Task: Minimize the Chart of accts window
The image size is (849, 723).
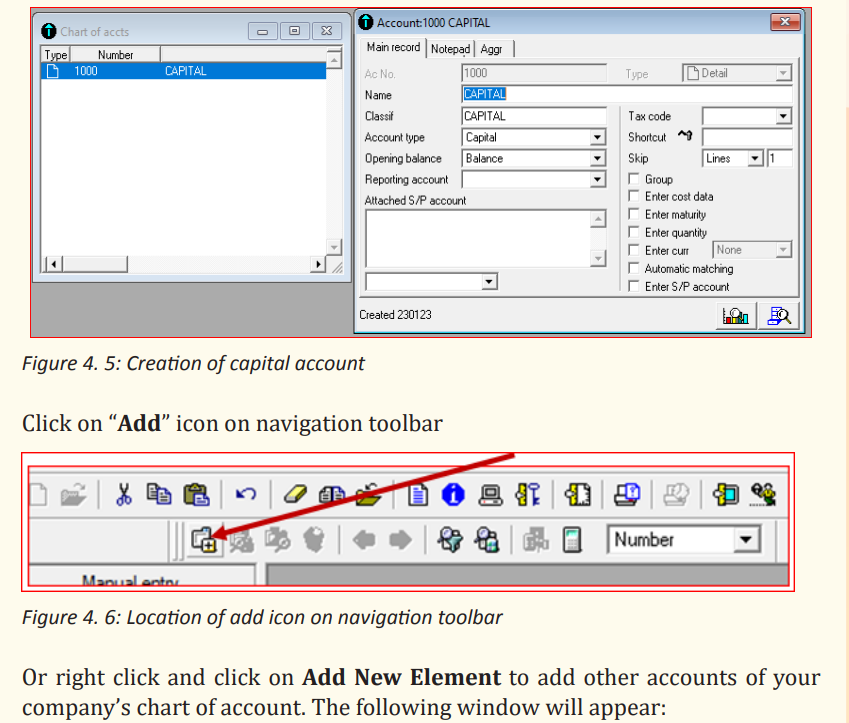Action: 263,31
